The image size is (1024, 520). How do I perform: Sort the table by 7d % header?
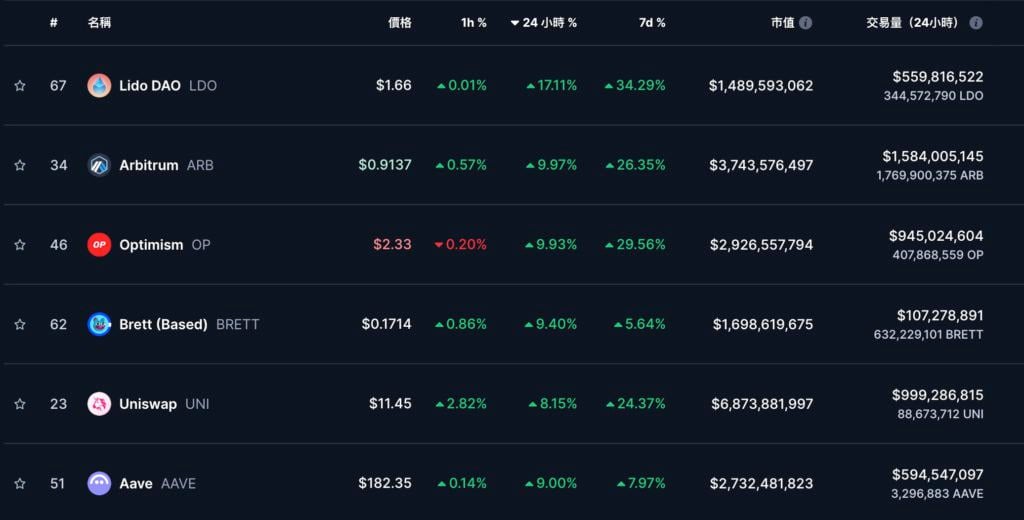652,23
